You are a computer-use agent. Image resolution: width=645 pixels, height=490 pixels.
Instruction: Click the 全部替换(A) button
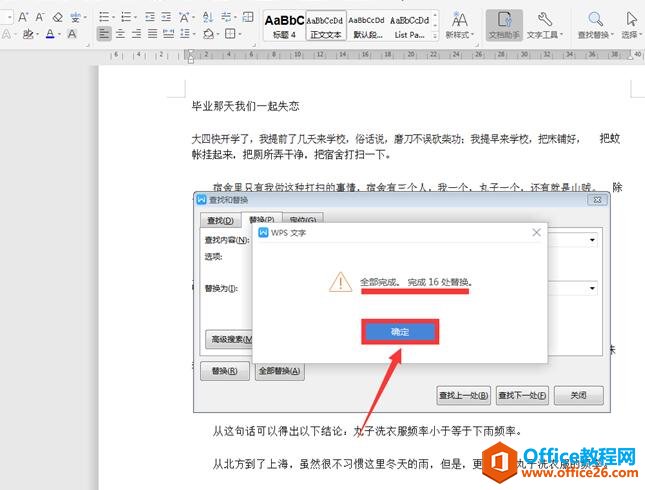(x=279, y=371)
